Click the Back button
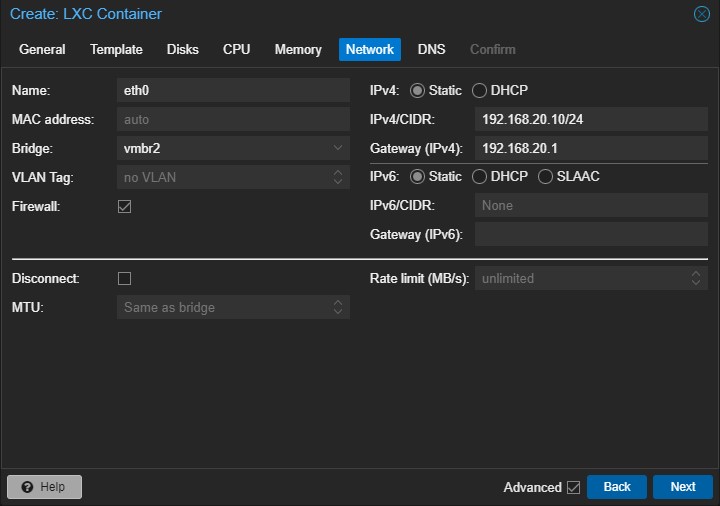This screenshot has width=720, height=506. tap(617, 487)
